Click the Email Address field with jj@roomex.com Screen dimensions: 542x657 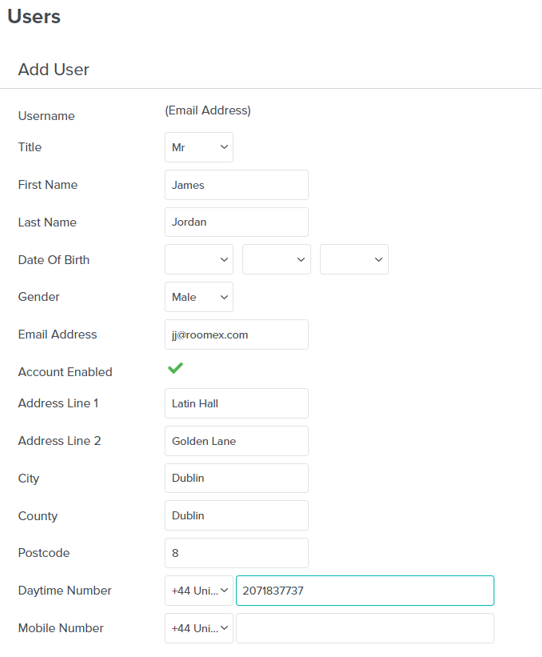click(237, 335)
